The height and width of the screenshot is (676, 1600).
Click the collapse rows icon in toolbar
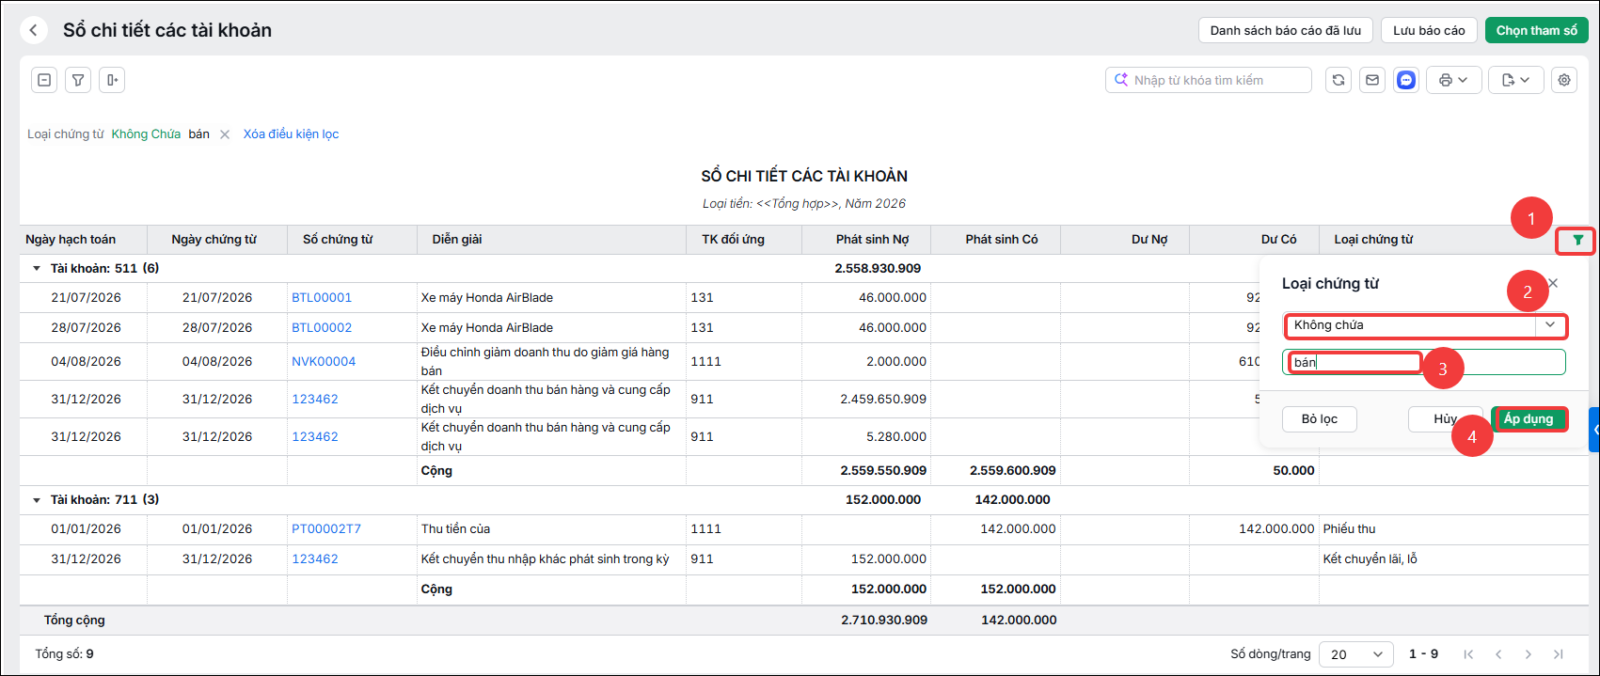point(44,80)
